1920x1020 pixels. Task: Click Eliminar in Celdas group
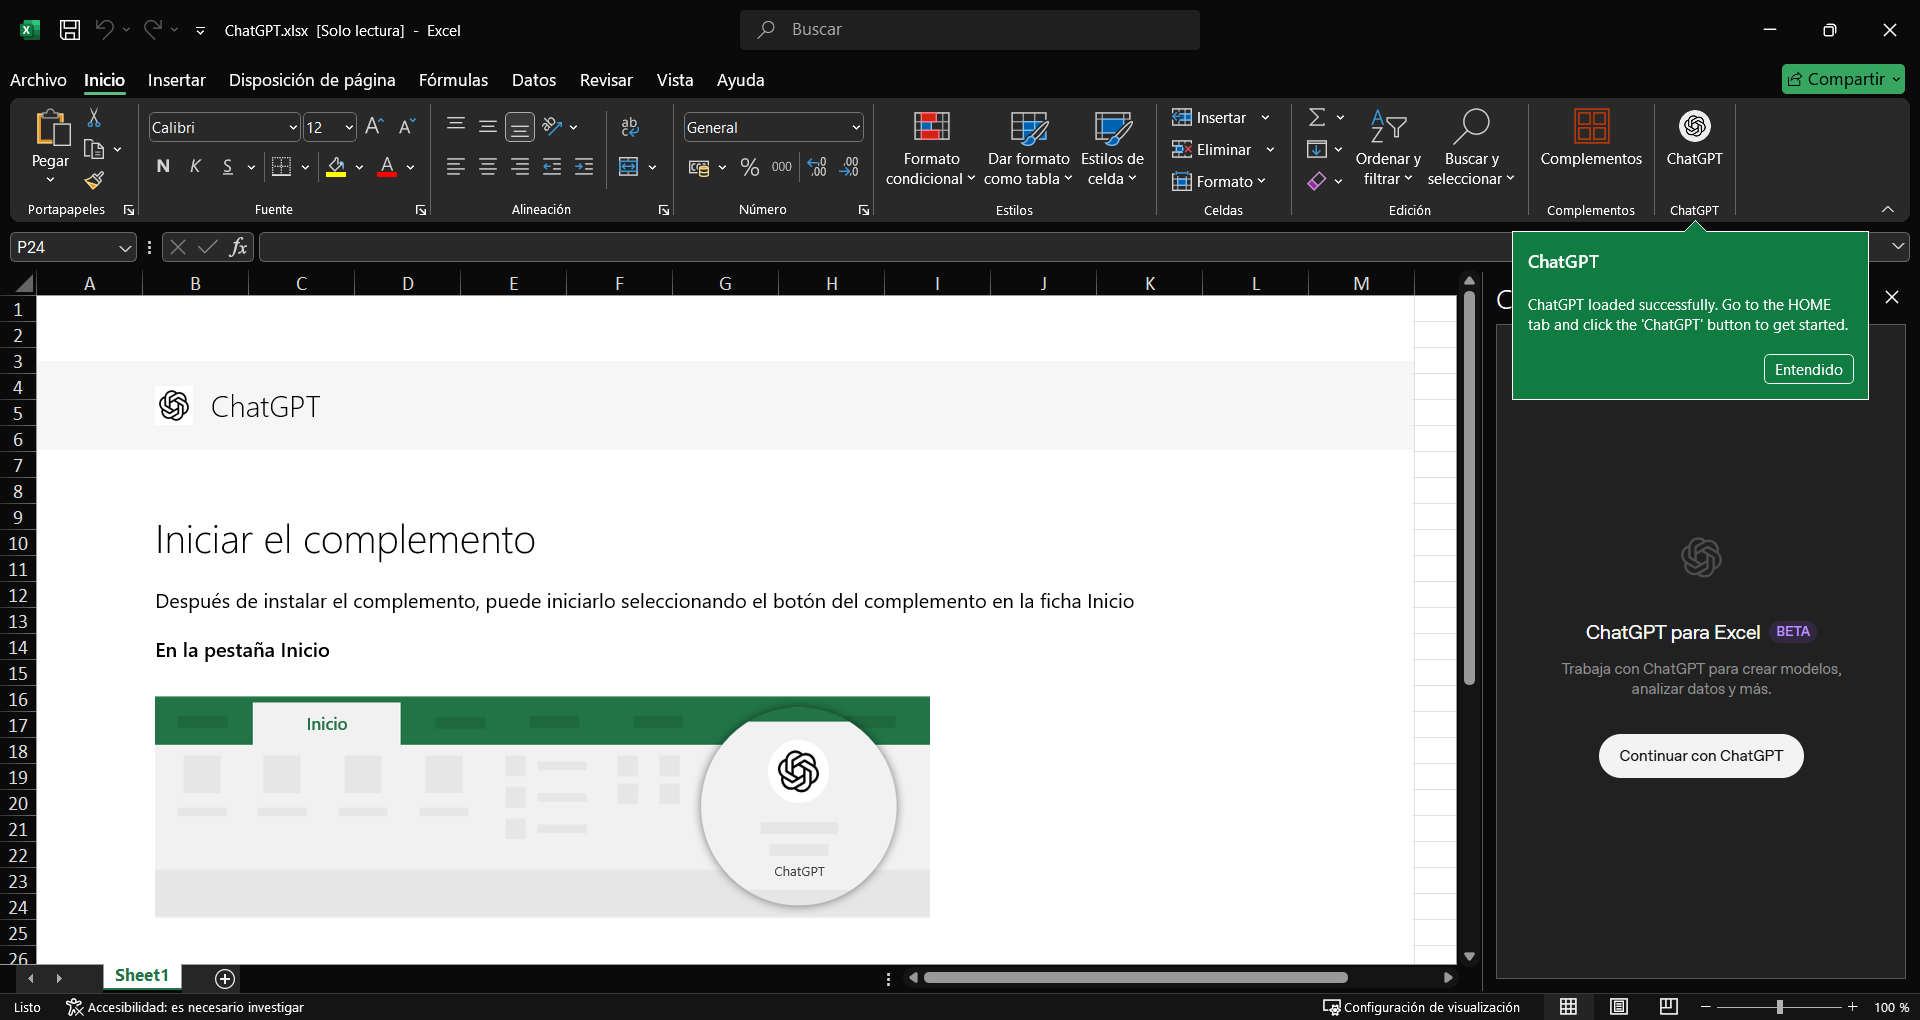coord(1223,150)
